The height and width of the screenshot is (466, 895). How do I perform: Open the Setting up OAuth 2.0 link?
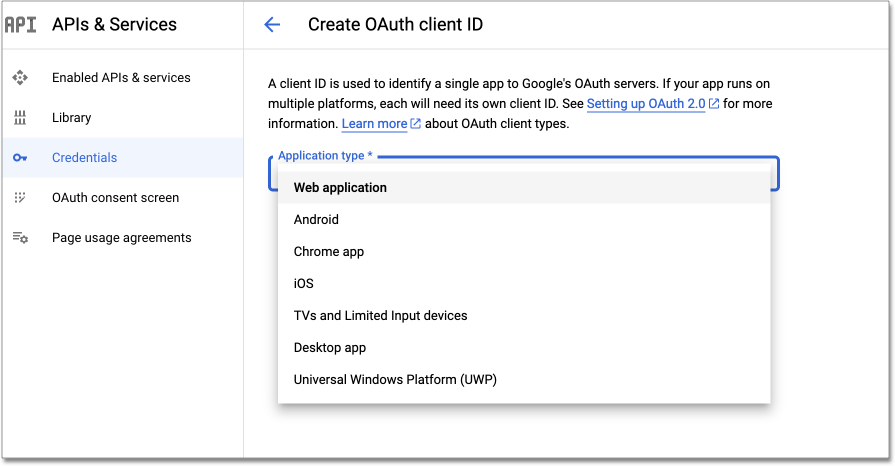click(646, 104)
